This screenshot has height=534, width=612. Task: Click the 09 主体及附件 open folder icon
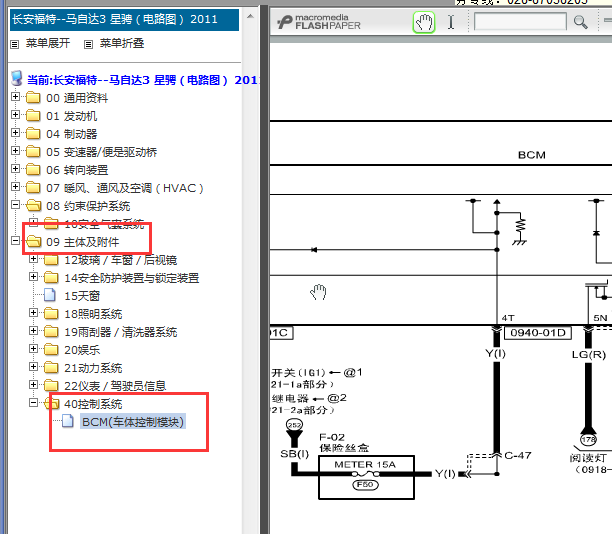pos(34,242)
